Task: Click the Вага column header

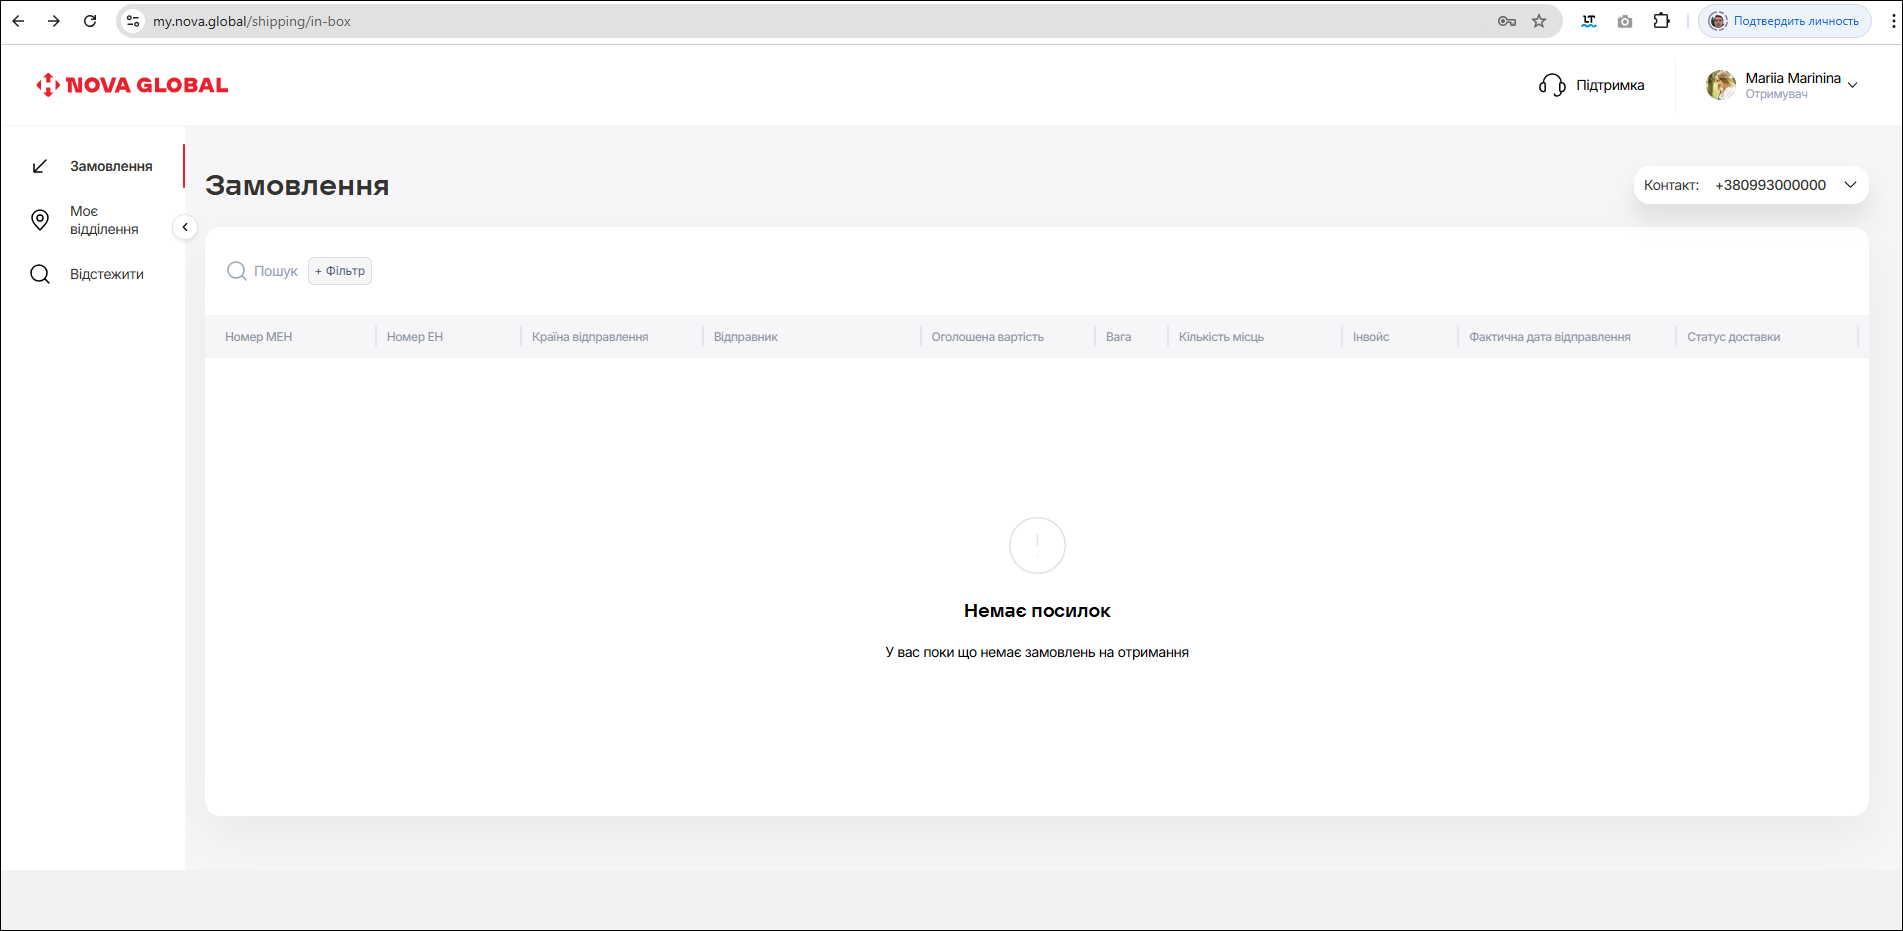Action: pos(1119,337)
